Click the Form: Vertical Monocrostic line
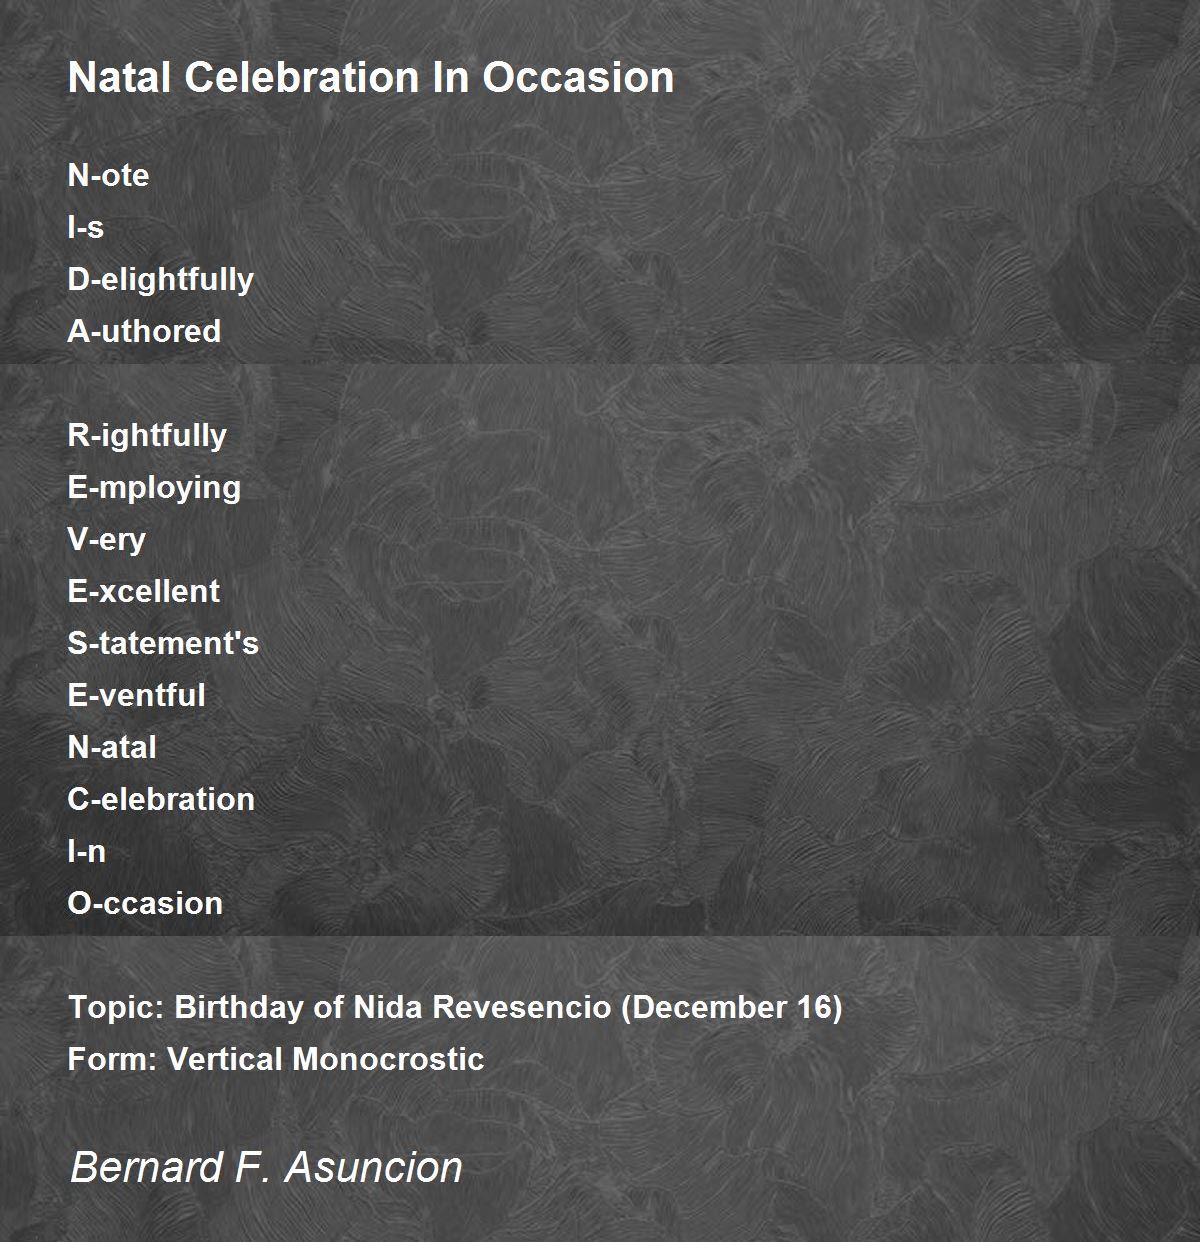 (276, 1059)
